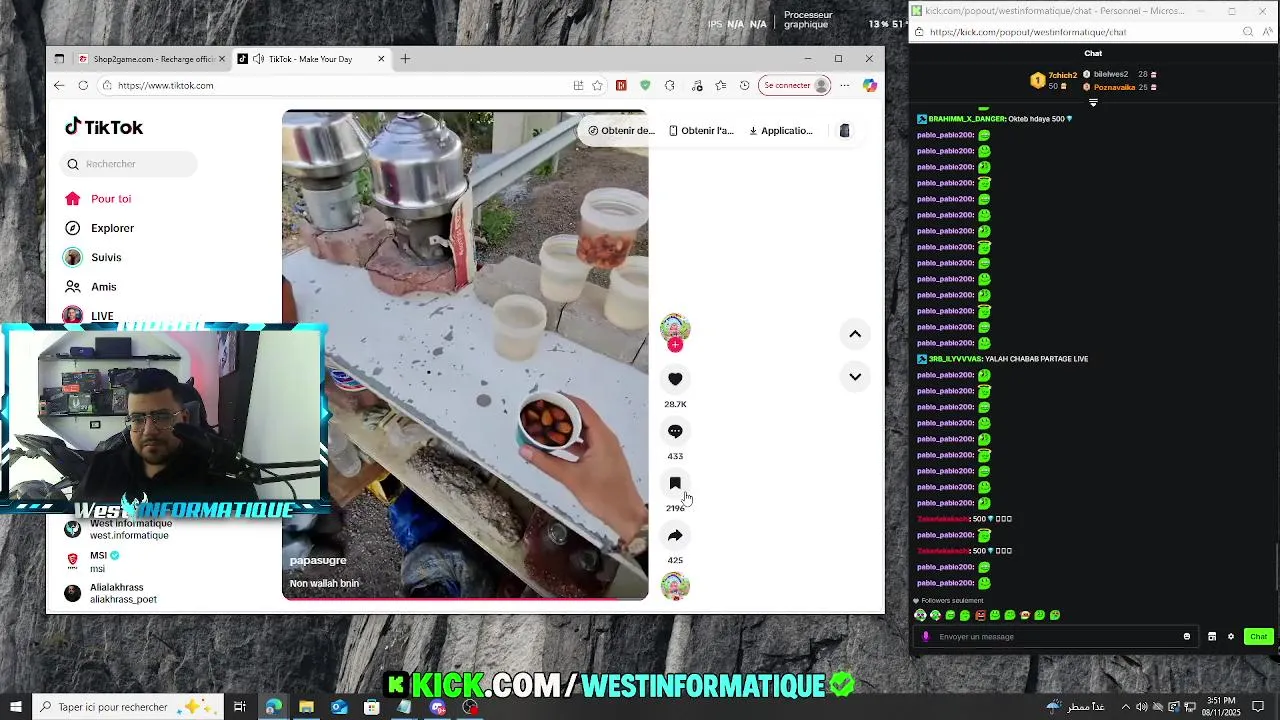Click the TikTok logo

104,127
